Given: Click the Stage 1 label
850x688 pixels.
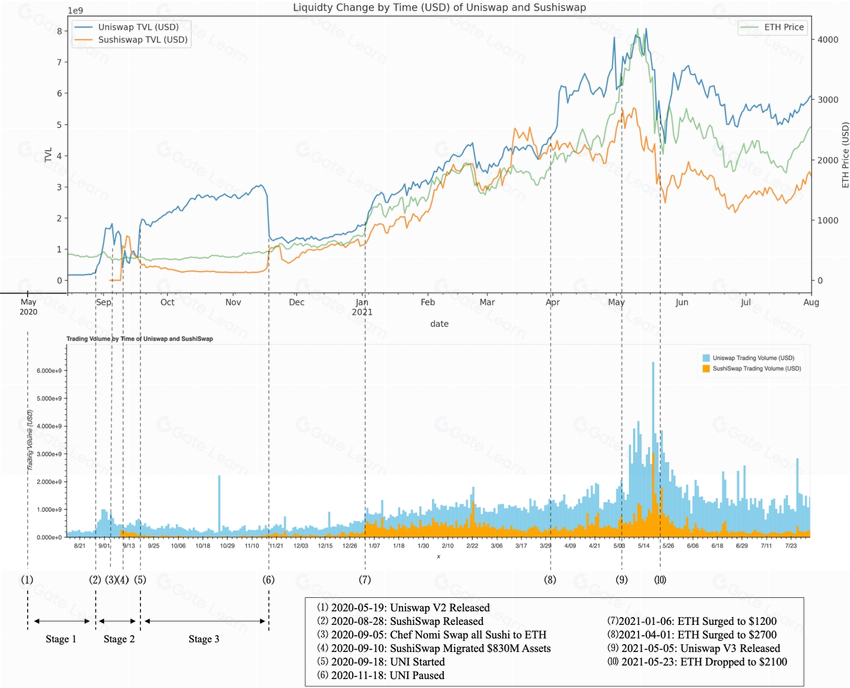Looking at the screenshot, I should [60, 639].
